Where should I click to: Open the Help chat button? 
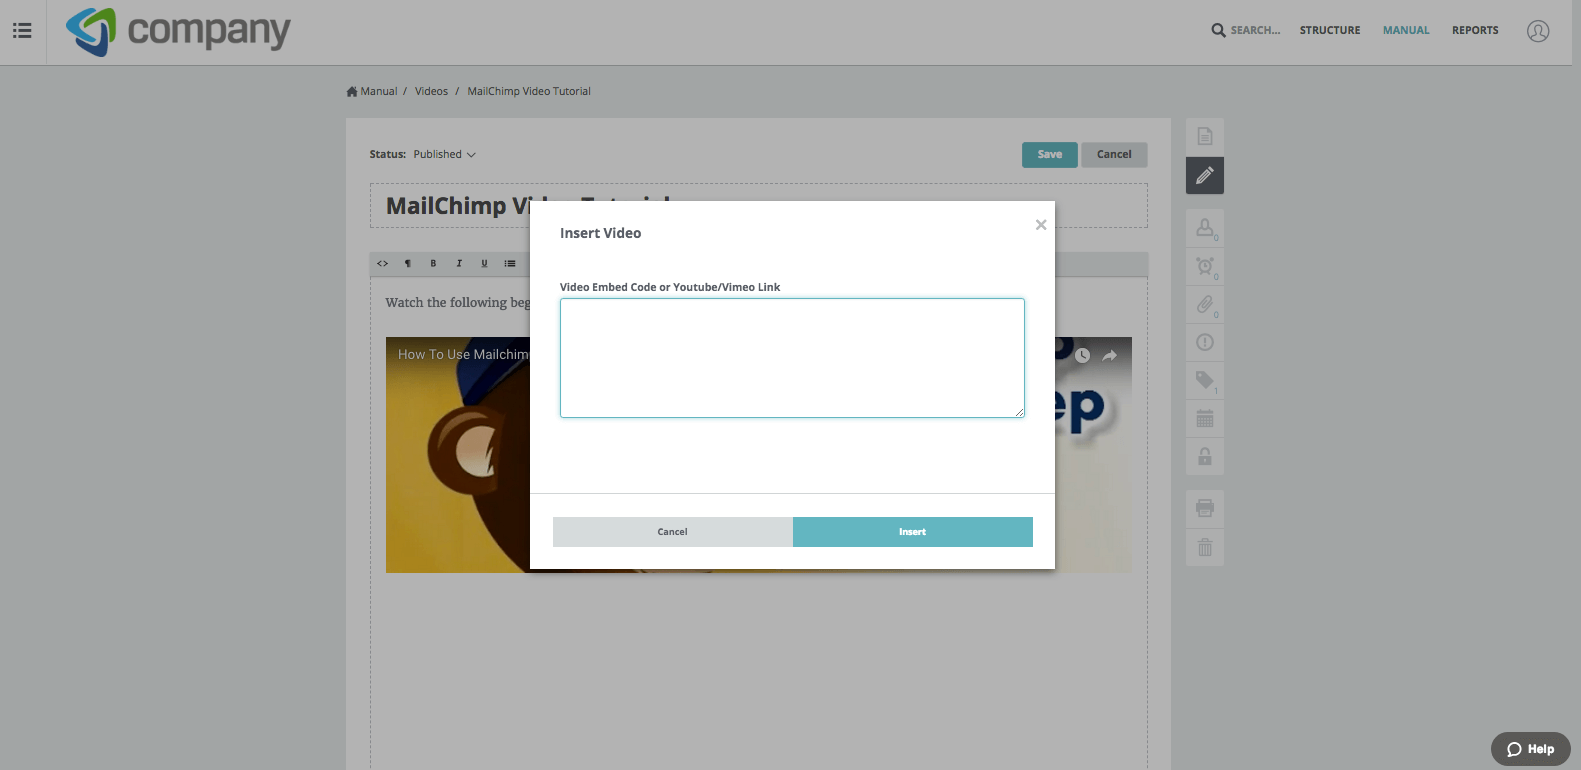1531,749
